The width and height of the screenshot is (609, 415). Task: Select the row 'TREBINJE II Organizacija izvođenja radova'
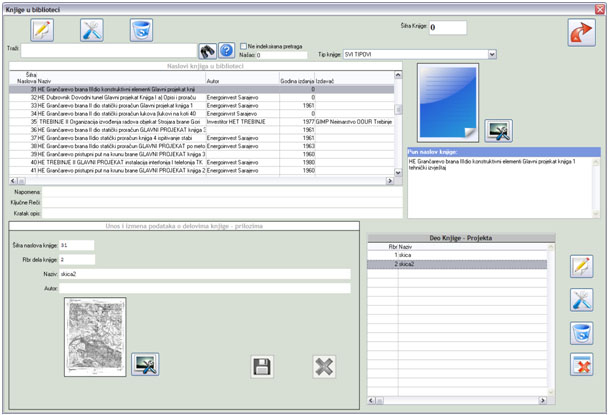coord(120,121)
